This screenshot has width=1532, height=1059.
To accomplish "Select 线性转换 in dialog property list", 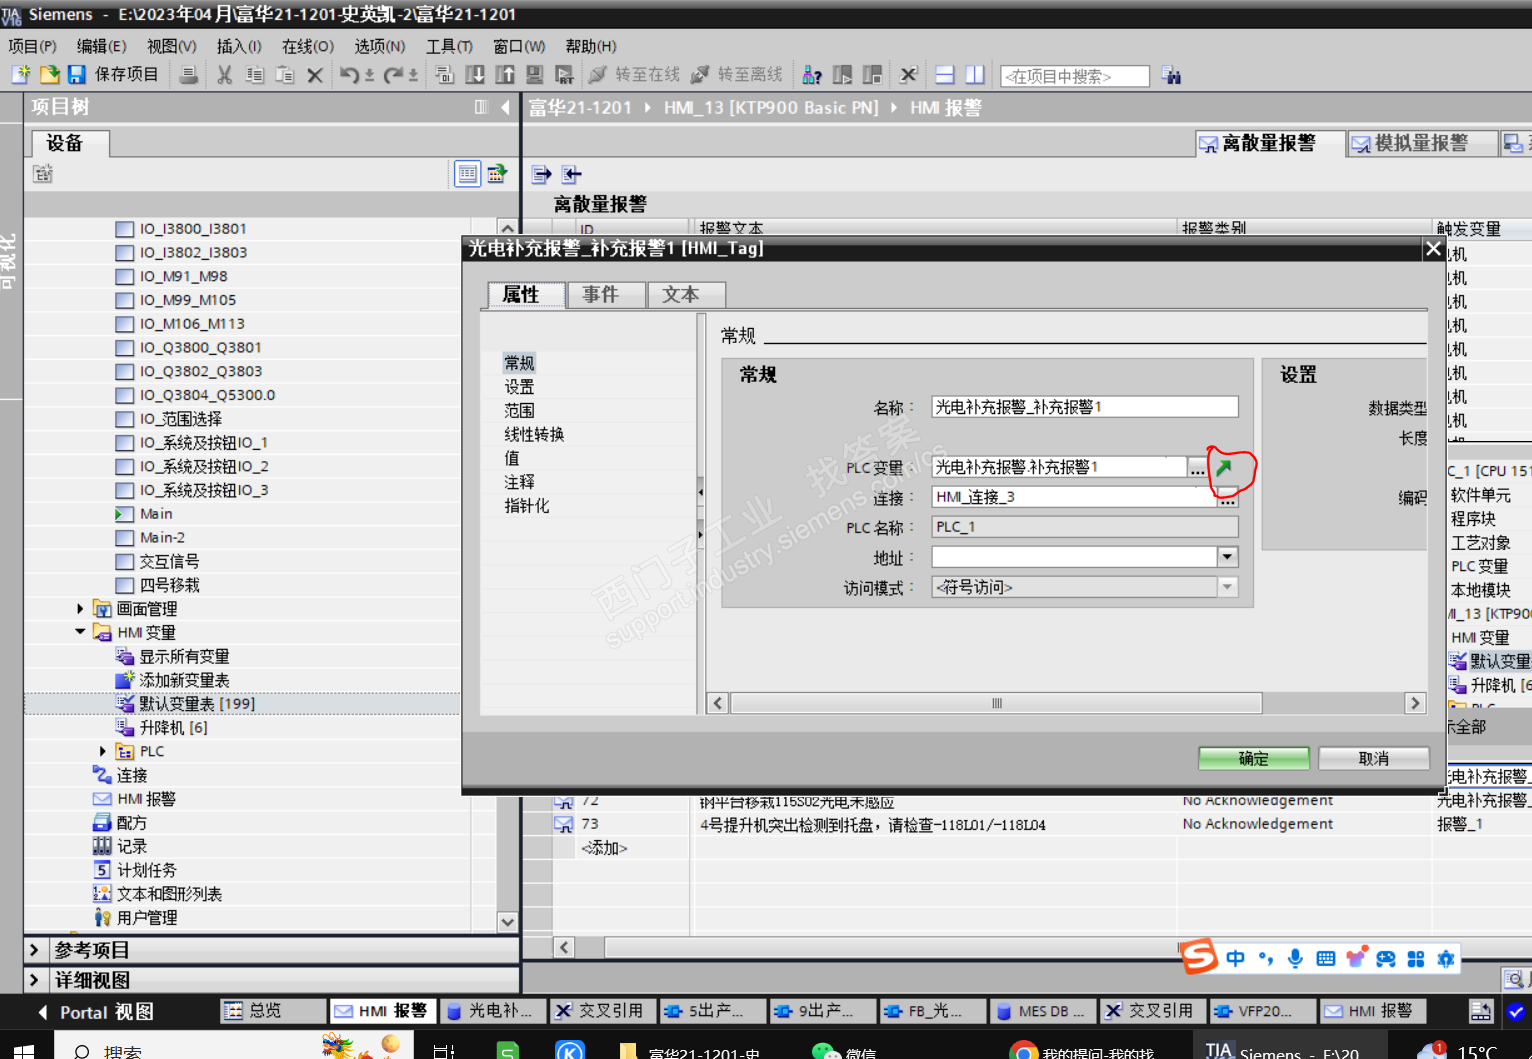I will pyautogui.click(x=534, y=434).
